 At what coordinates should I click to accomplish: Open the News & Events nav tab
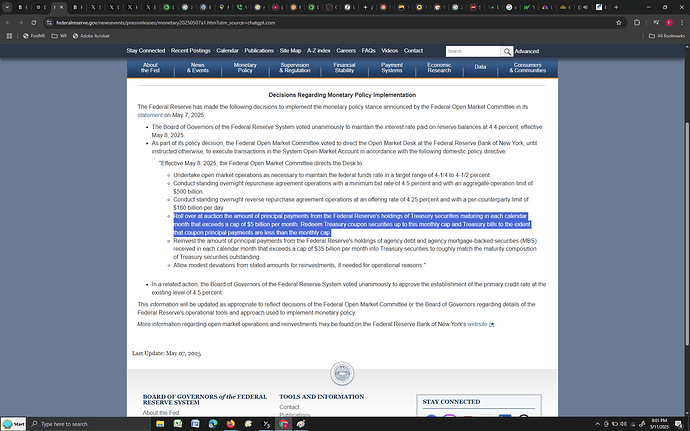point(198,68)
